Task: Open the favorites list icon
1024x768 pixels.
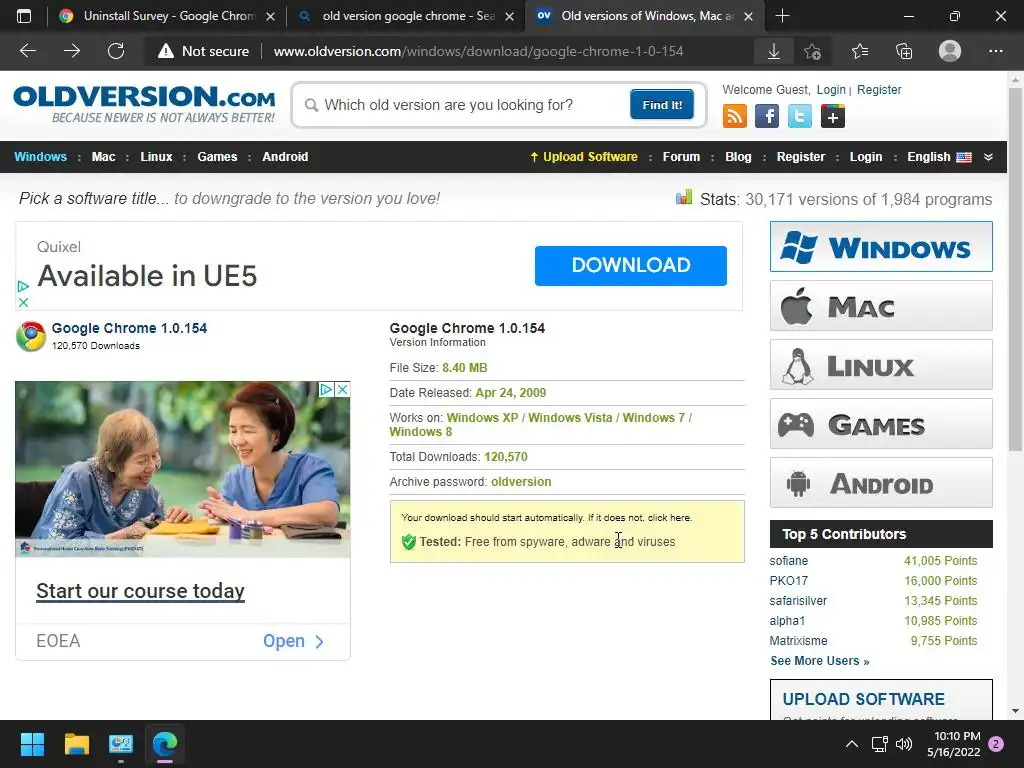Action: click(860, 51)
